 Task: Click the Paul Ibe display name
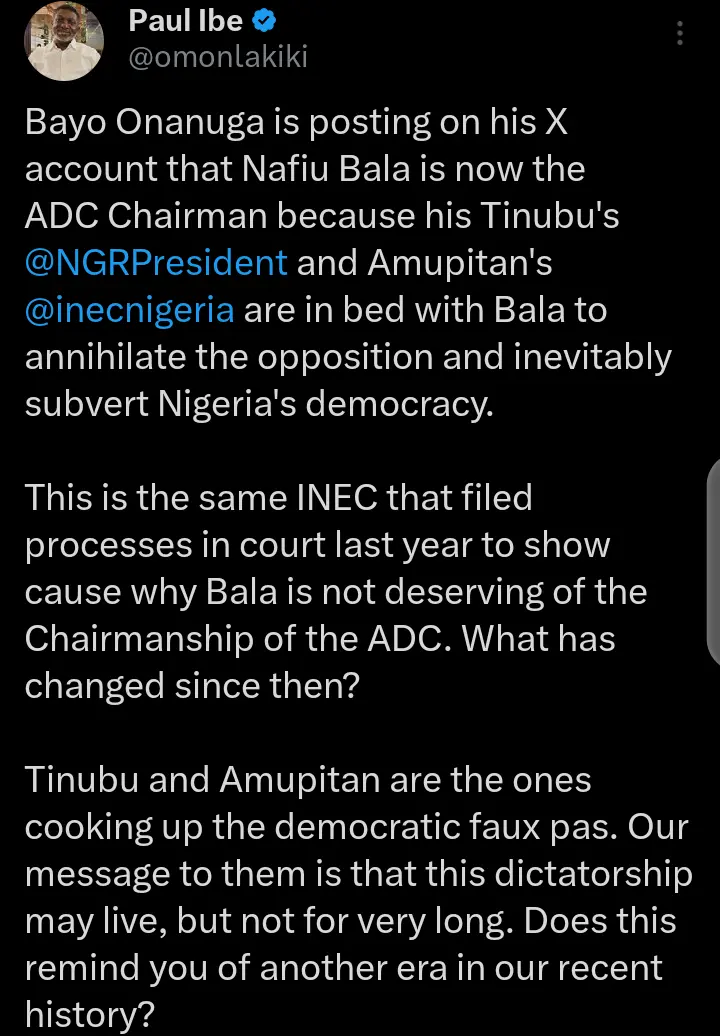185,20
